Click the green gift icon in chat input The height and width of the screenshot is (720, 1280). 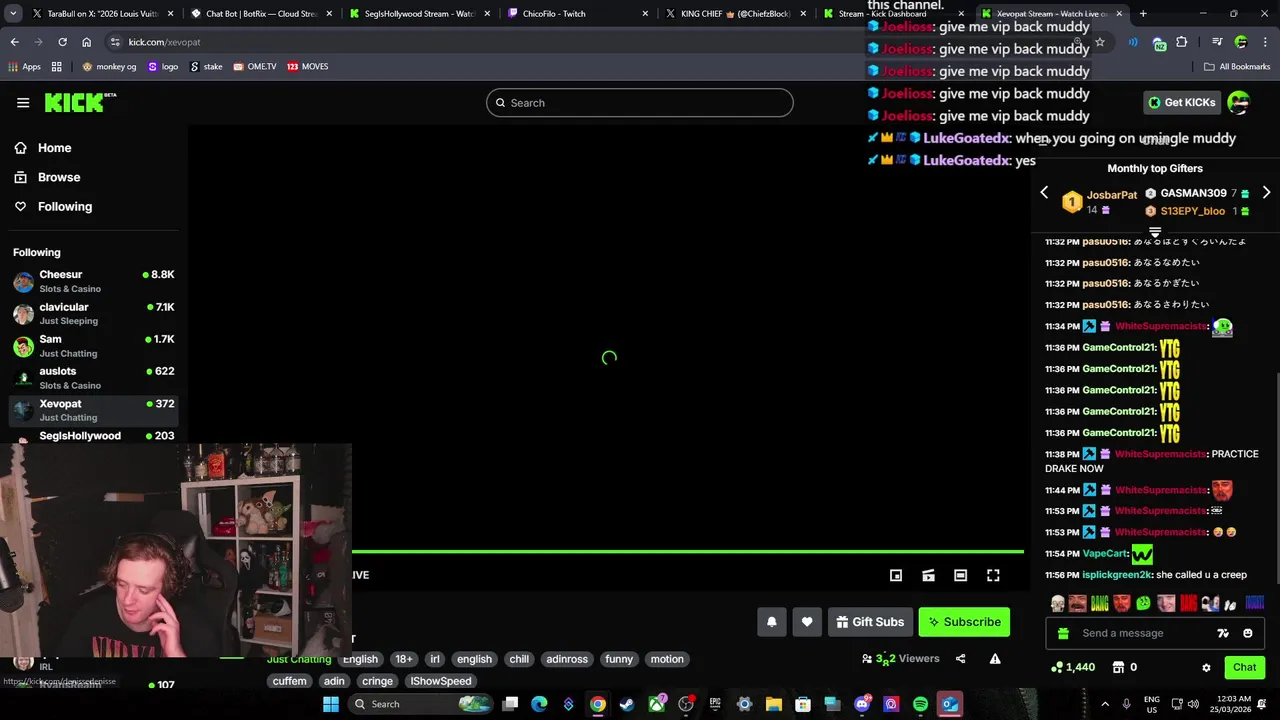[x=1063, y=633]
